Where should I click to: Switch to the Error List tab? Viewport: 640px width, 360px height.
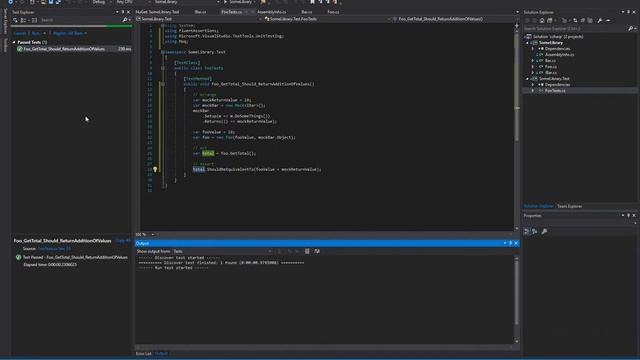[x=144, y=353]
